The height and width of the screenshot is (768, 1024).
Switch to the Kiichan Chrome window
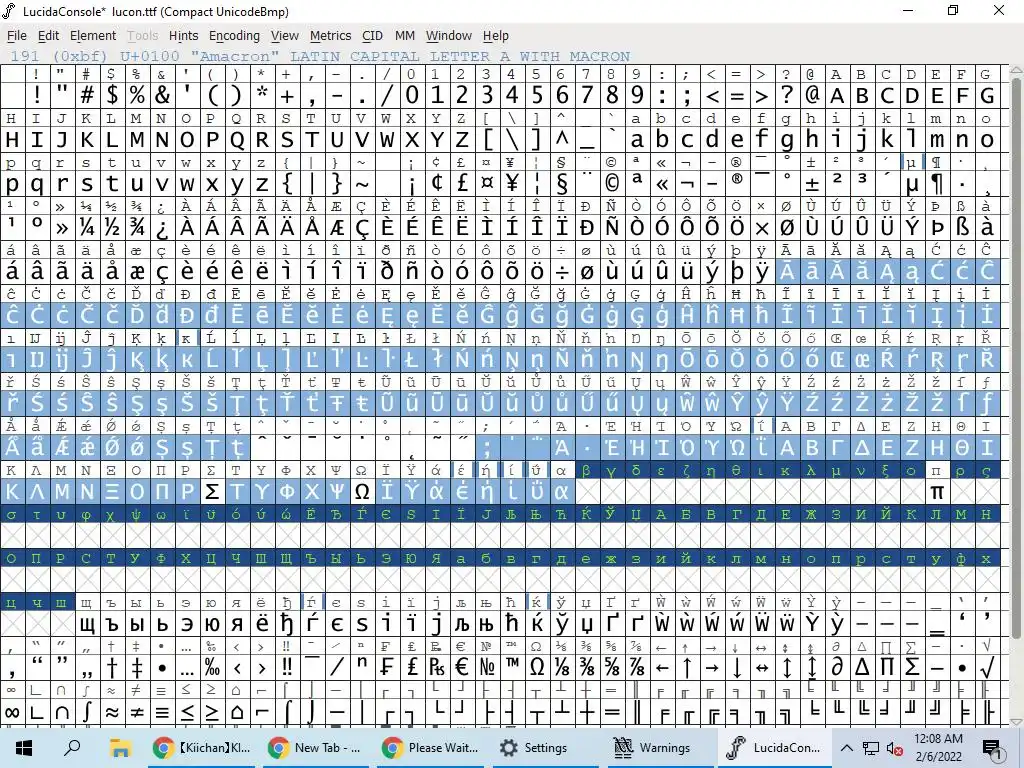[x=202, y=748]
